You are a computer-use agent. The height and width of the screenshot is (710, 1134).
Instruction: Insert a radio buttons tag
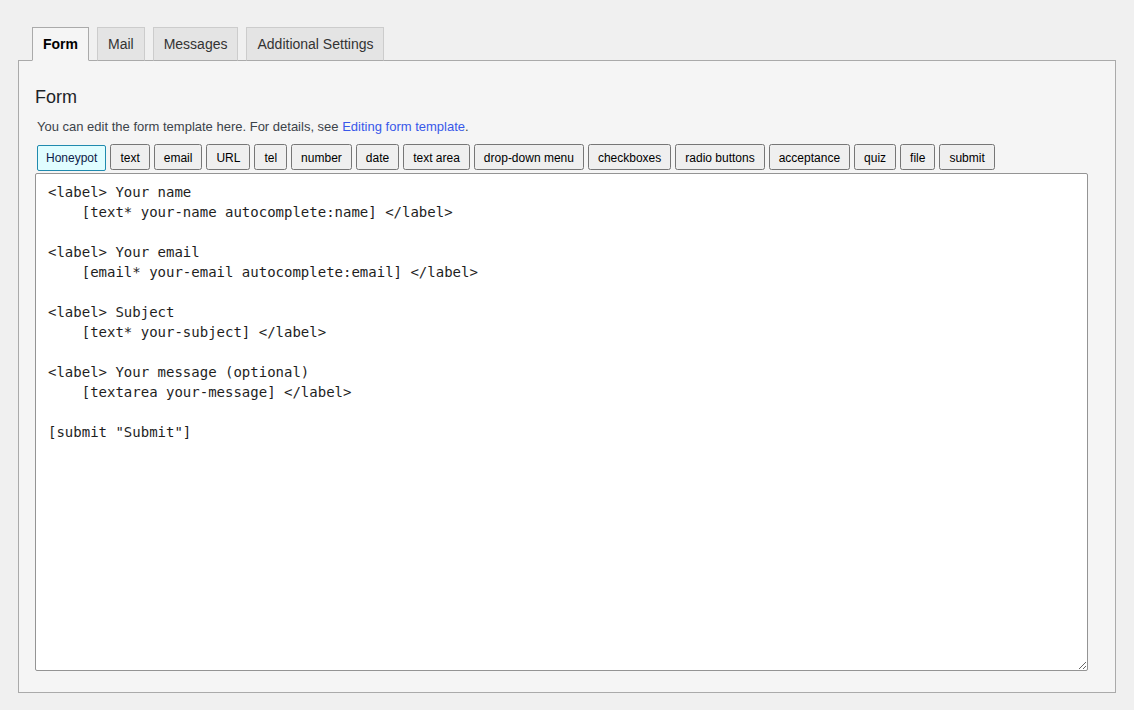pyautogui.click(x=720, y=158)
